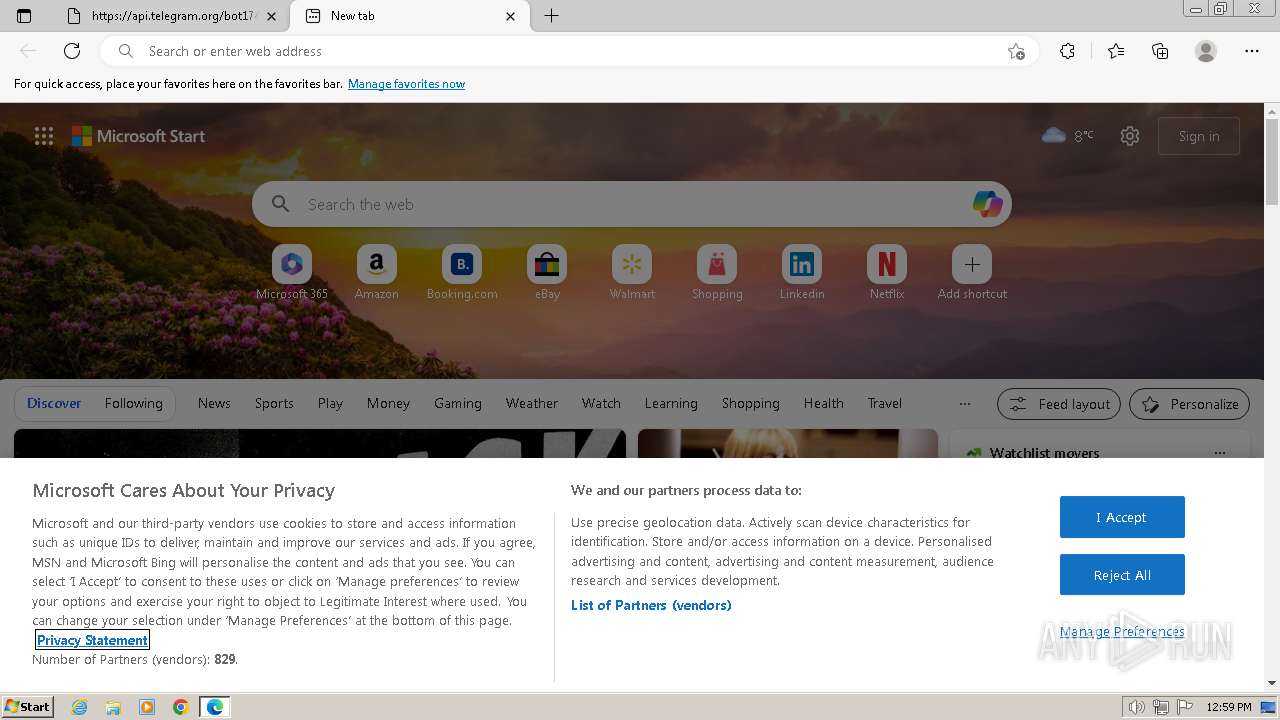This screenshot has height=720, width=1280.
Task: Open Watchlist movers card options
Action: [1220, 453]
